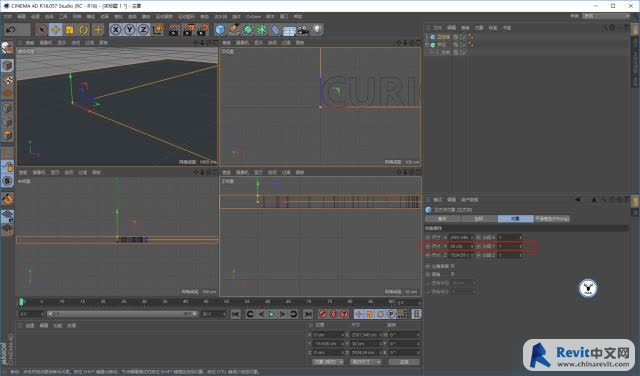Viewport: 640px width, 376px height.
Task: Switch to Model mode icon
Action: pyautogui.click(x=7, y=66)
